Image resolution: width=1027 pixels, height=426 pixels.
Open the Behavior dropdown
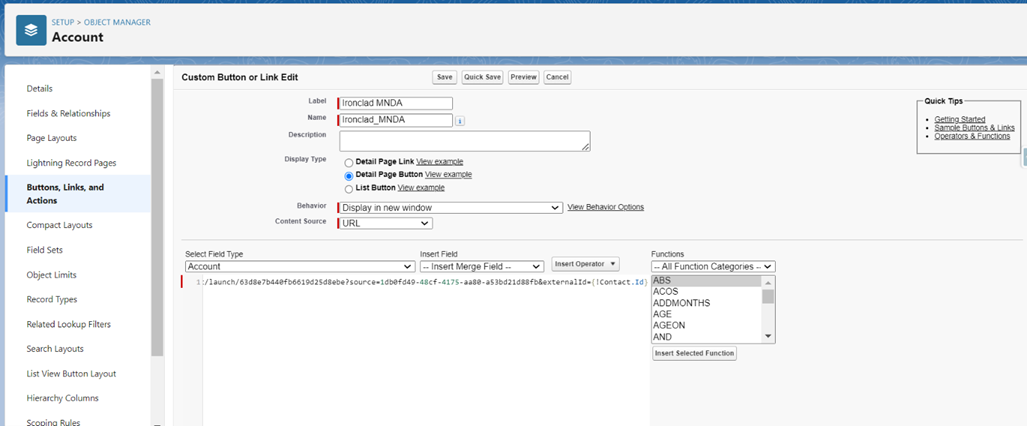click(450, 208)
